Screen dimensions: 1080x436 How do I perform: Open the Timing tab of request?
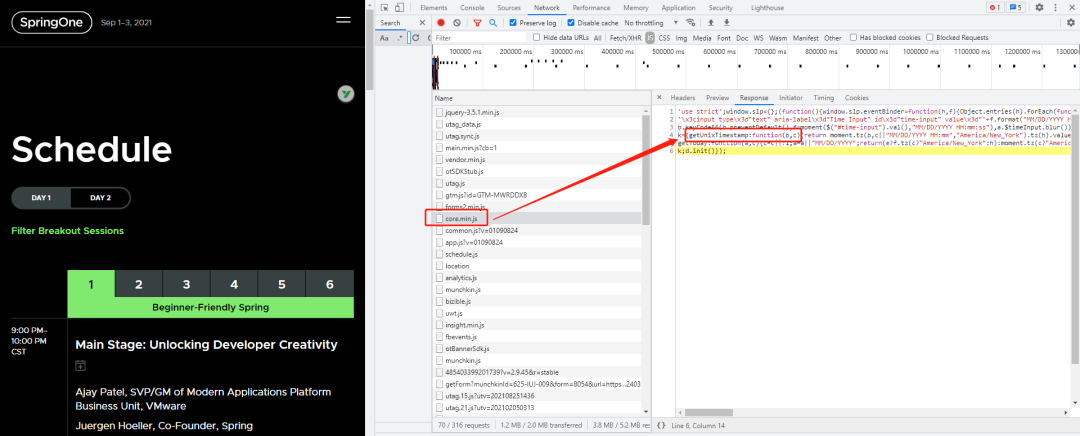tap(823, 98)
